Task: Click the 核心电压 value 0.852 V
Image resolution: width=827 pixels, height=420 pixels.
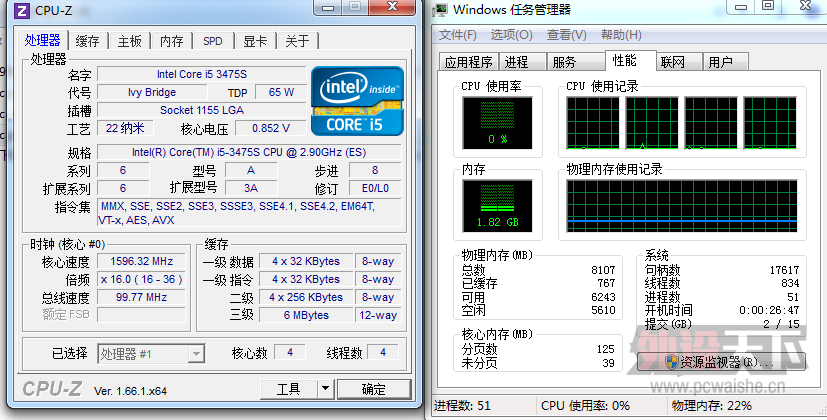Action: [271, 128]
